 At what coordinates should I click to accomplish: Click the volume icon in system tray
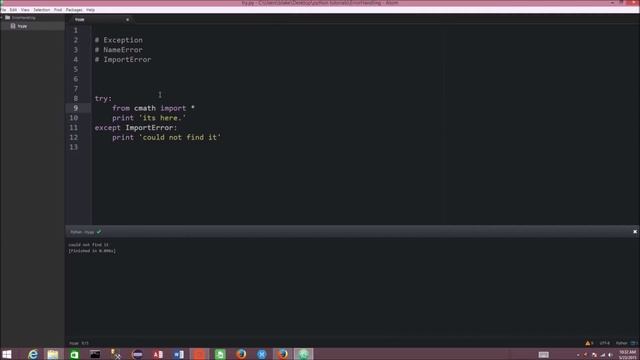(610, 355)
